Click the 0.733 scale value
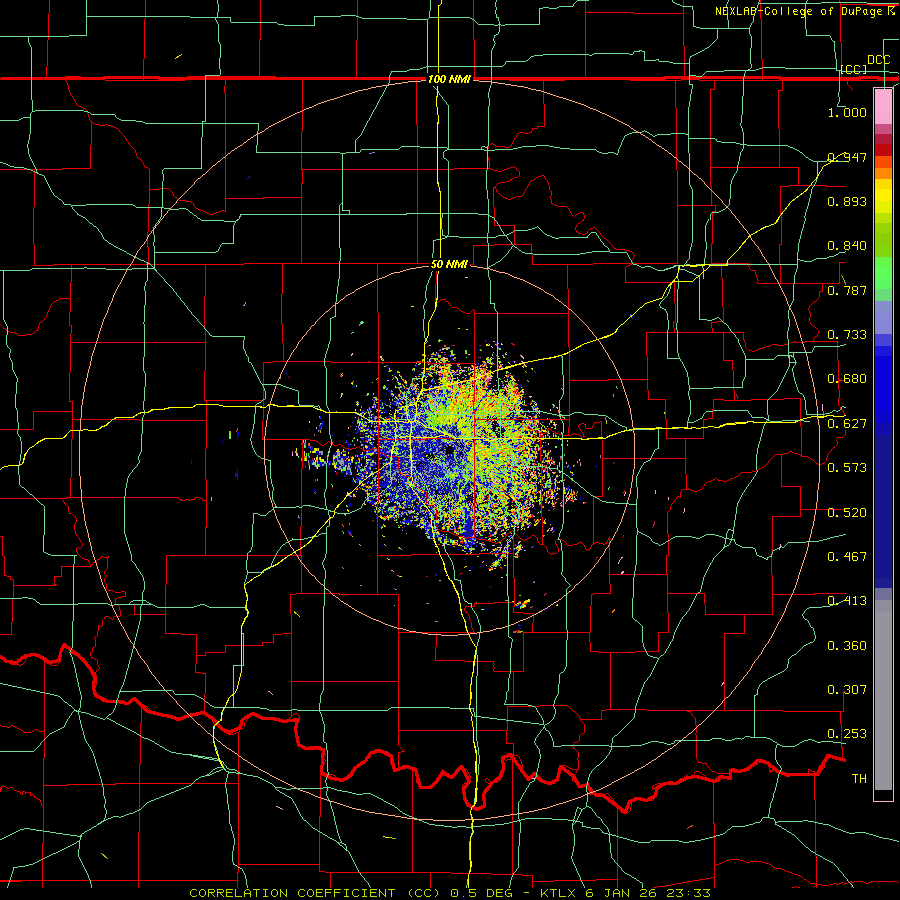900x900 pixels. 847,335
